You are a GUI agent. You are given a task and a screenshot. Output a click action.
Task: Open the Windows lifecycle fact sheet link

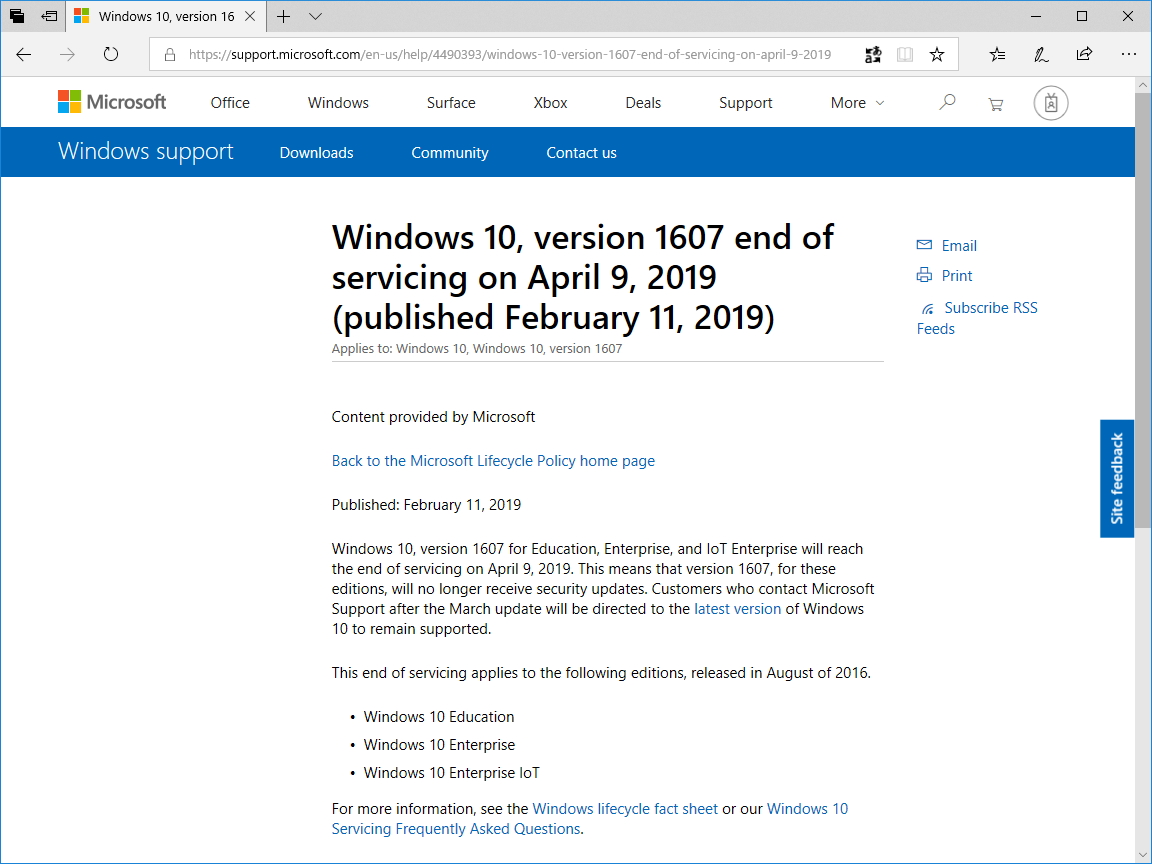(625, 809)
